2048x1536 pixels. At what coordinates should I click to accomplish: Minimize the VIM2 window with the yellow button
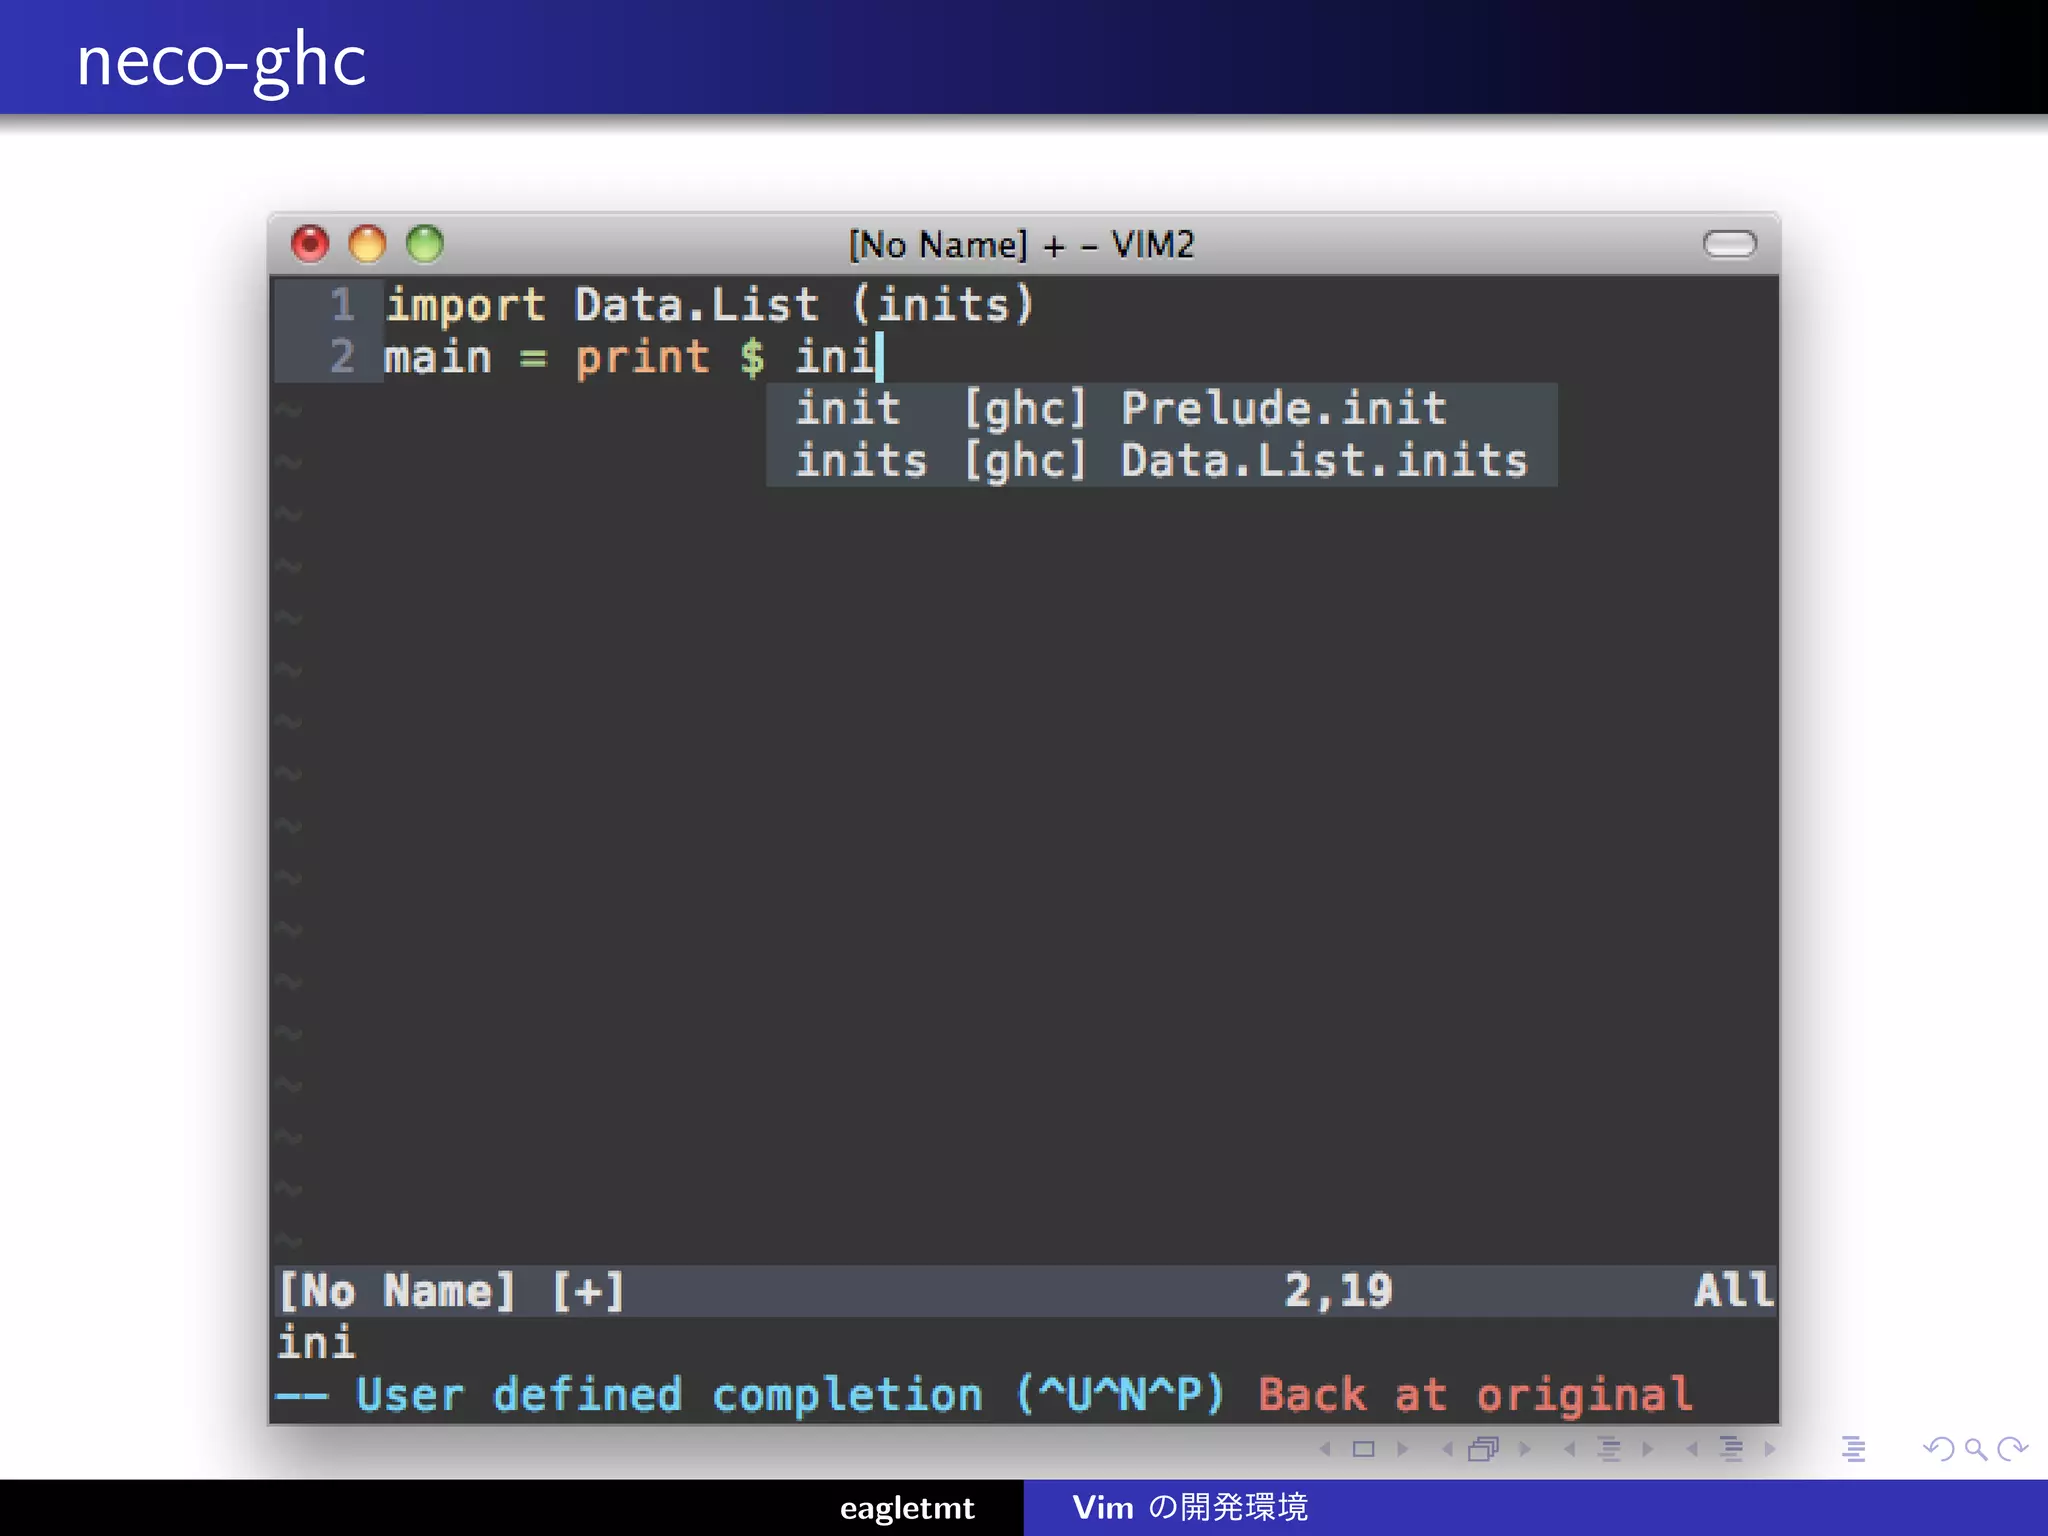click(x=367, y=244)
